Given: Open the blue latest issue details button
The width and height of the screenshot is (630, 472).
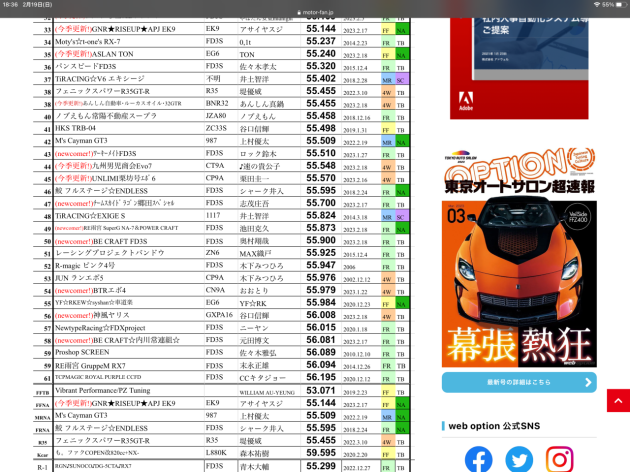Looking at the screenshot, I should coord(519,382).
